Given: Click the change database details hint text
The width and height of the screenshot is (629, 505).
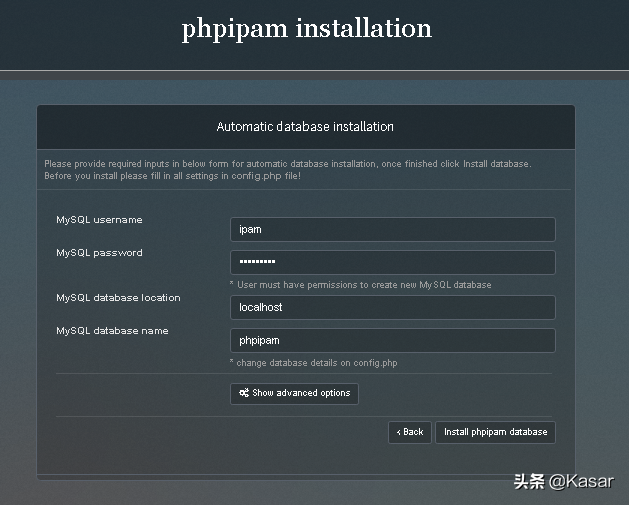Looking at the screenshot, I should (x=313, y=363).
